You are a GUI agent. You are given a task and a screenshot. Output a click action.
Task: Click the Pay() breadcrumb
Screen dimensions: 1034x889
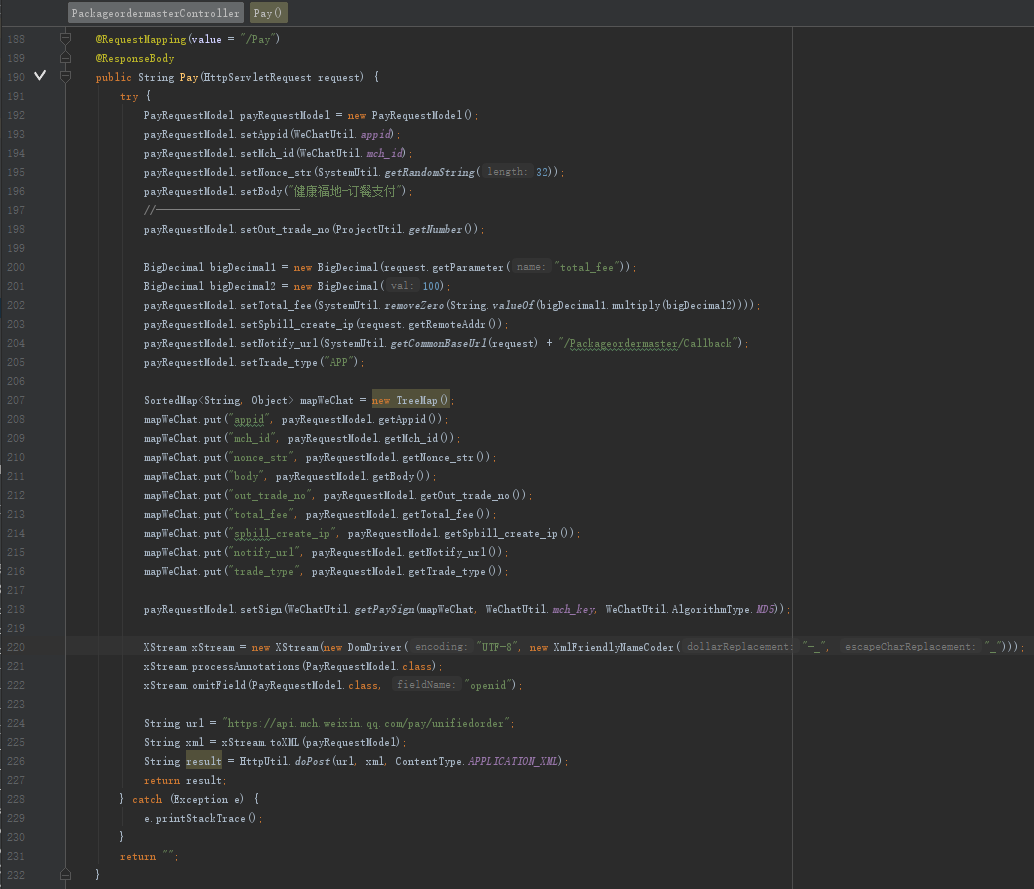268,13
